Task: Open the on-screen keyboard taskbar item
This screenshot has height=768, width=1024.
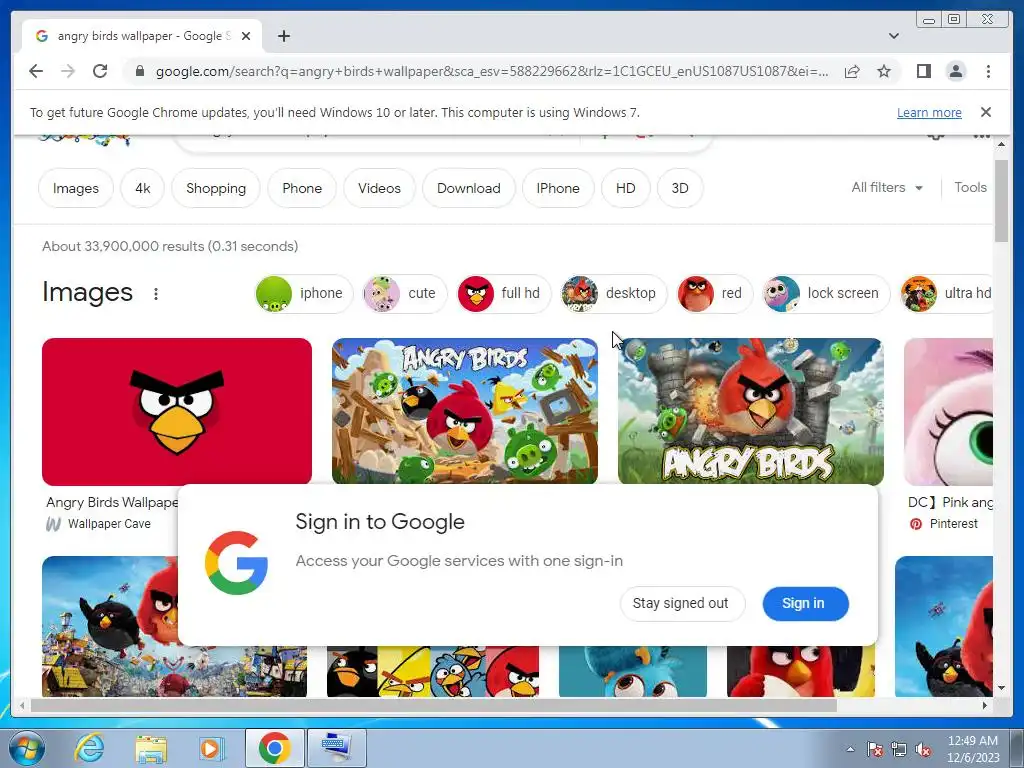Action: (x=337, y=748)
